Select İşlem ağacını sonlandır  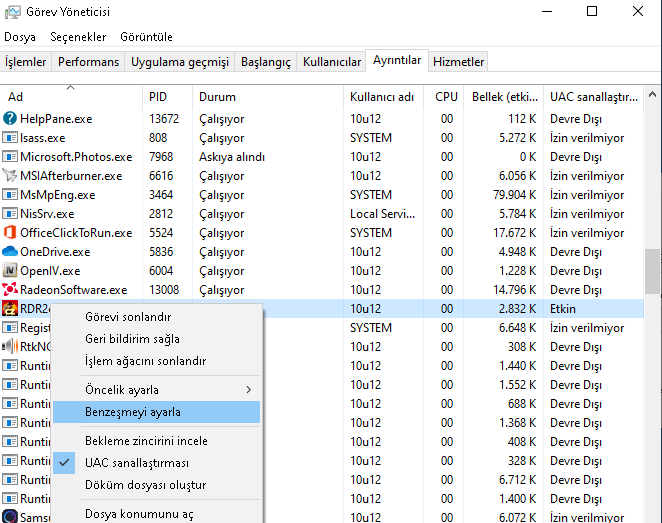coord(156,361)
